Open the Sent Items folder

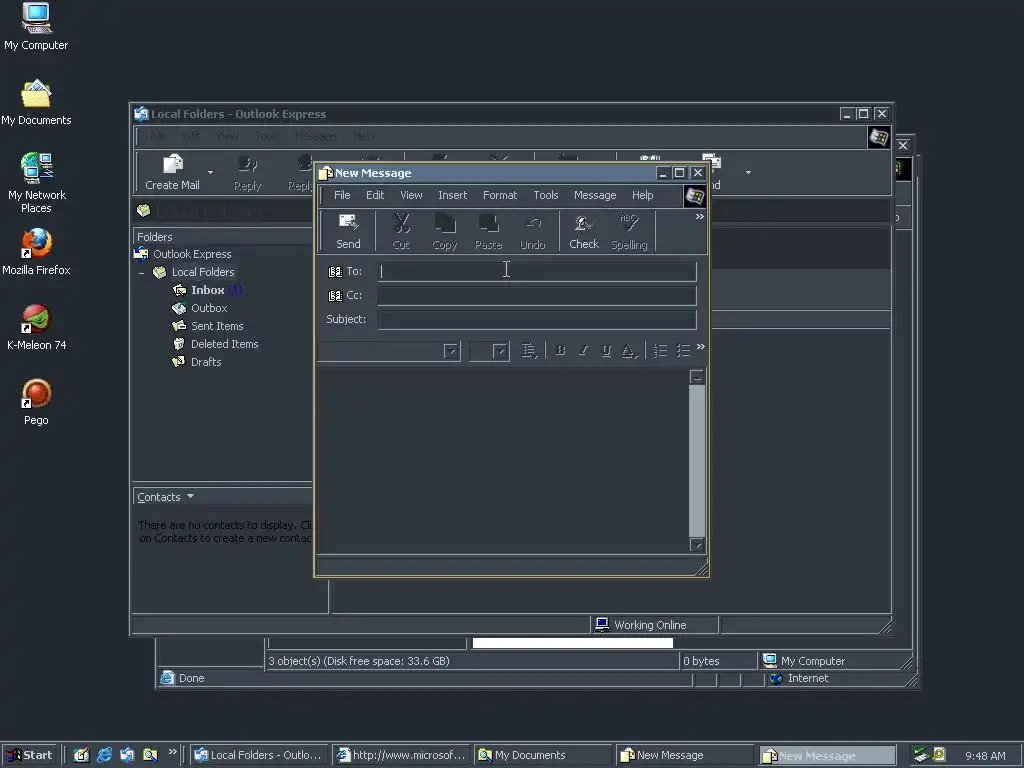coord(216,326)
